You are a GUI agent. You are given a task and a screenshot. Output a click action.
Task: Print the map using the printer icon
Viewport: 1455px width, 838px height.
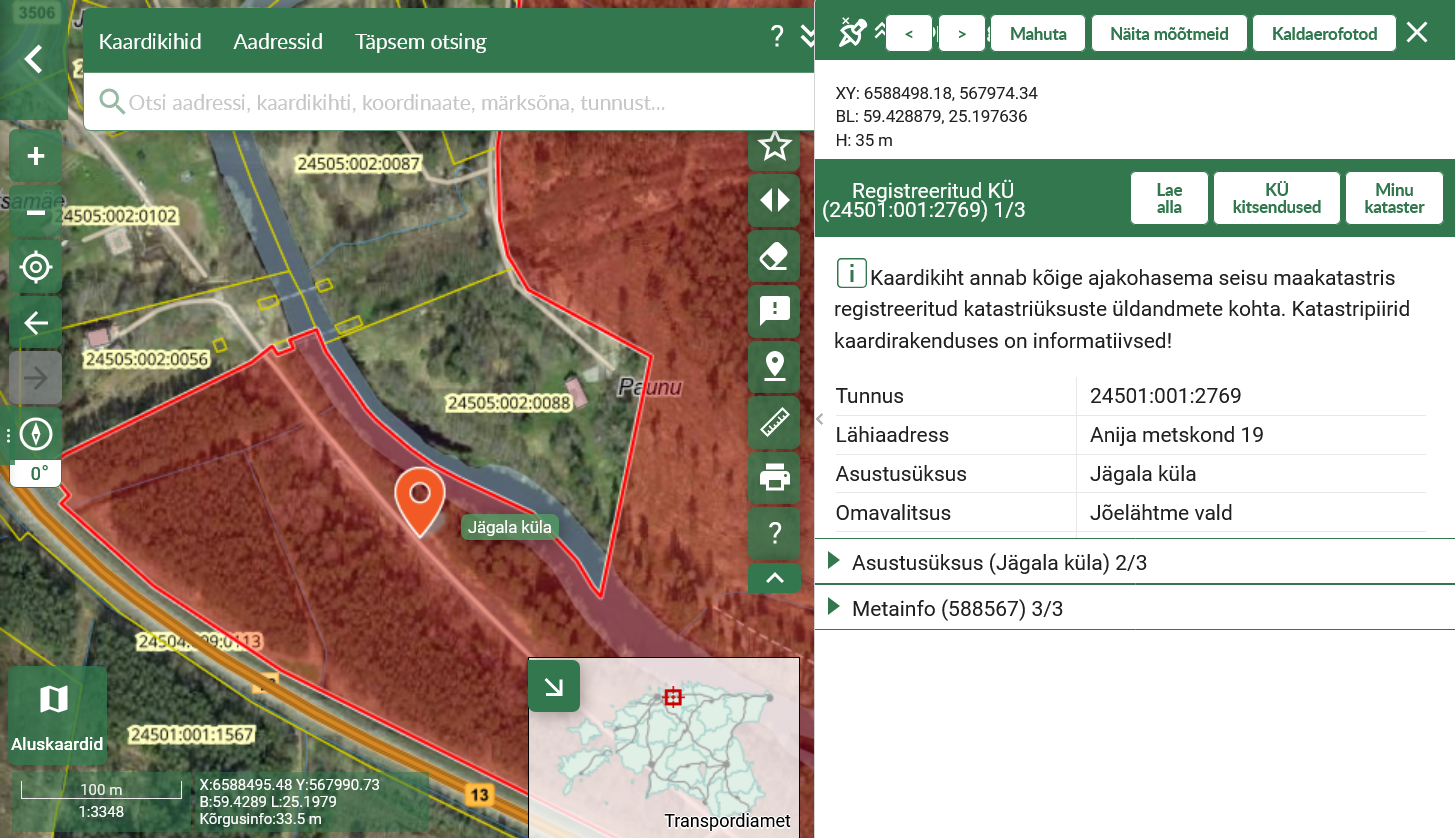[774, 478]
